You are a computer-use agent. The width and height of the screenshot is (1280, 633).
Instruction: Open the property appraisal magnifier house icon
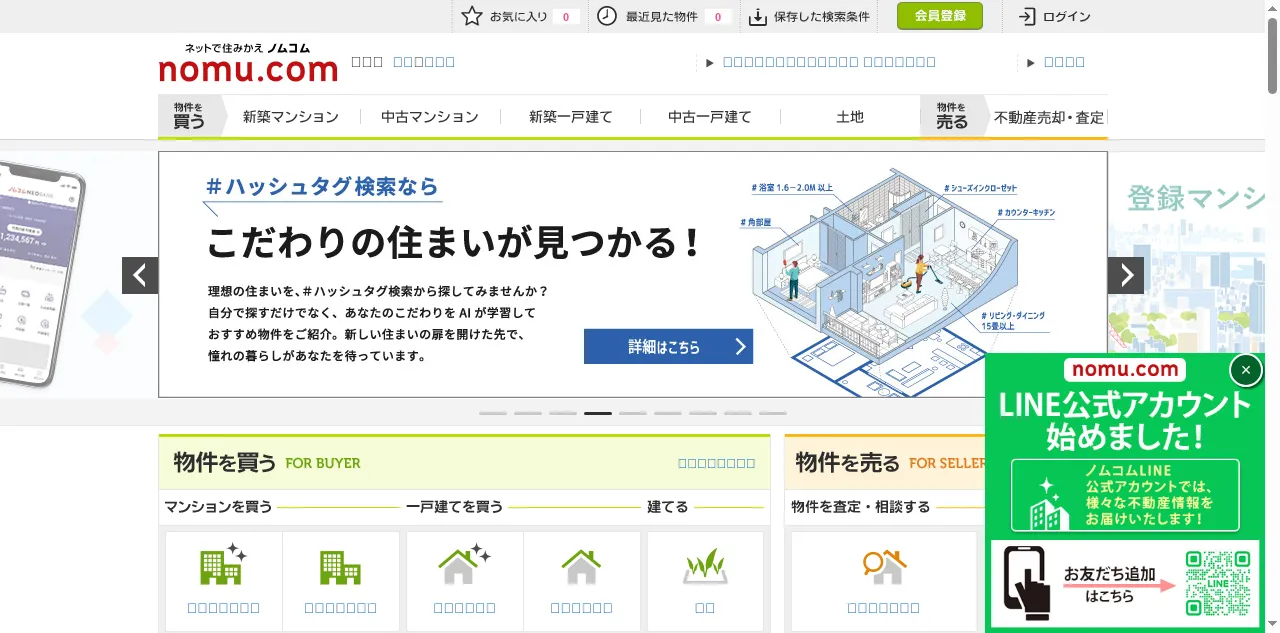point(883,567)
